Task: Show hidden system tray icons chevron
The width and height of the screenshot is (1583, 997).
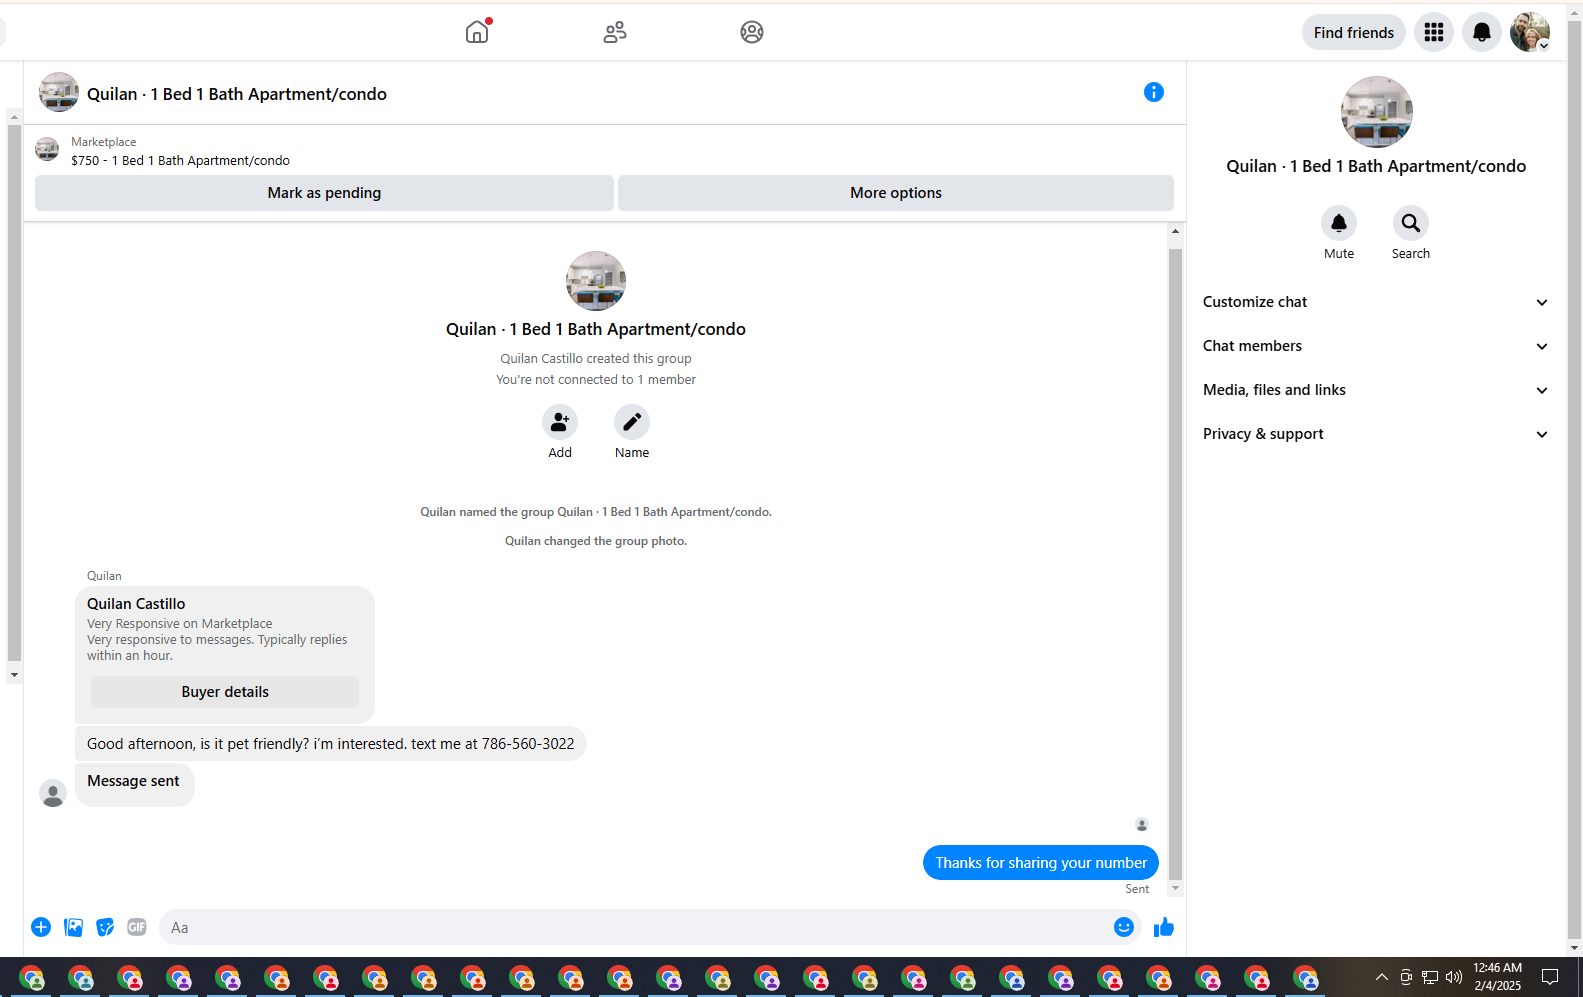Action: point(1382,977)
